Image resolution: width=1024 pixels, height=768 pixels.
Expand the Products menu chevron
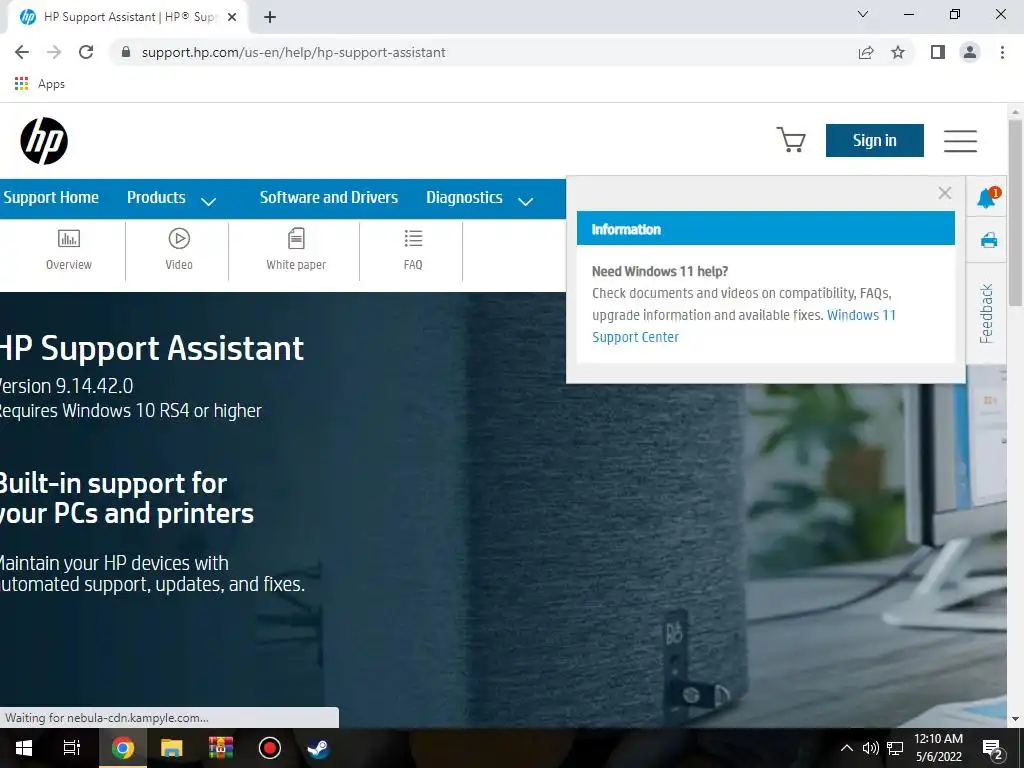tap(208, 201)
